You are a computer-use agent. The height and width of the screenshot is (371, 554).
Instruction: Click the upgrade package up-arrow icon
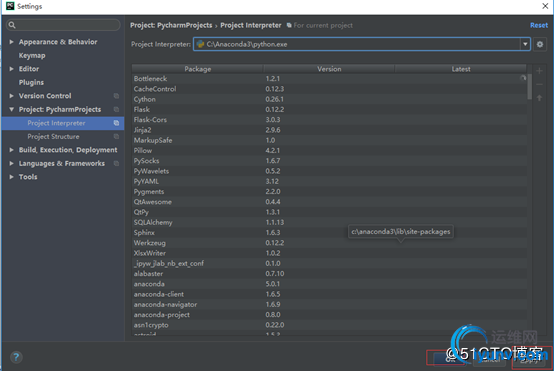pyautogui.click(x=539, y=98)
